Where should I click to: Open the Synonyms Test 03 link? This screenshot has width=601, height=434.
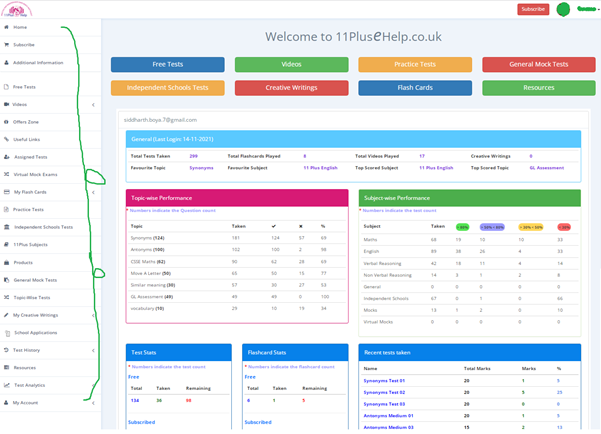click(x=384, y=404)
